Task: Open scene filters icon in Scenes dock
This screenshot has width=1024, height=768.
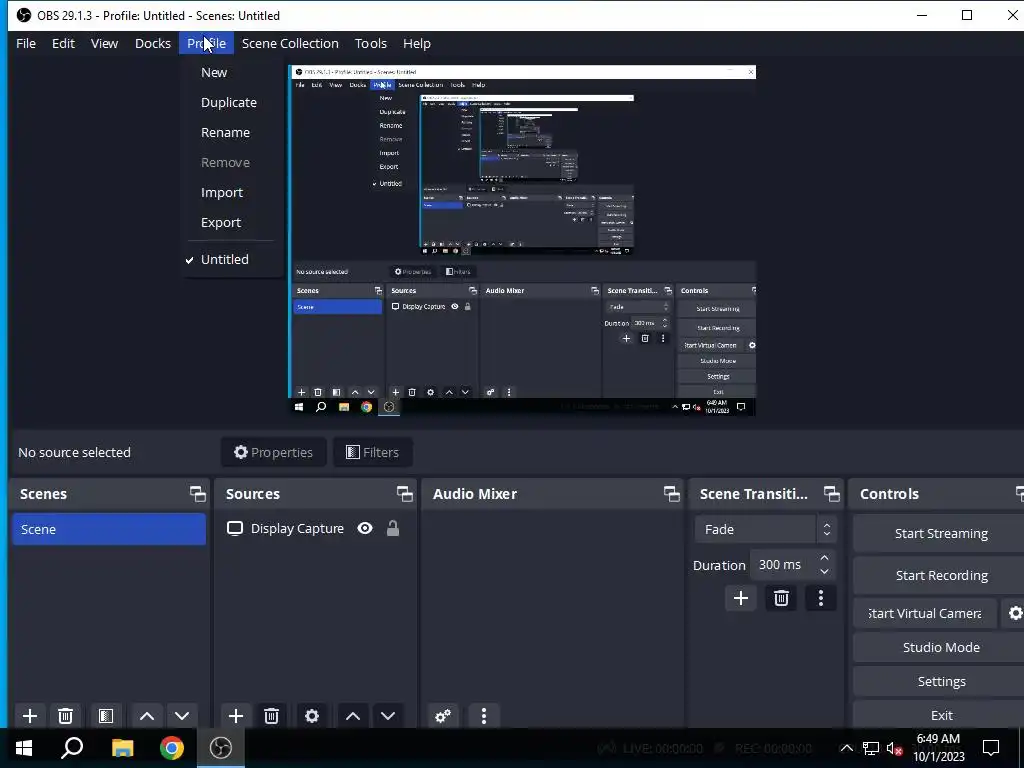Action: [x=106, y=716]
